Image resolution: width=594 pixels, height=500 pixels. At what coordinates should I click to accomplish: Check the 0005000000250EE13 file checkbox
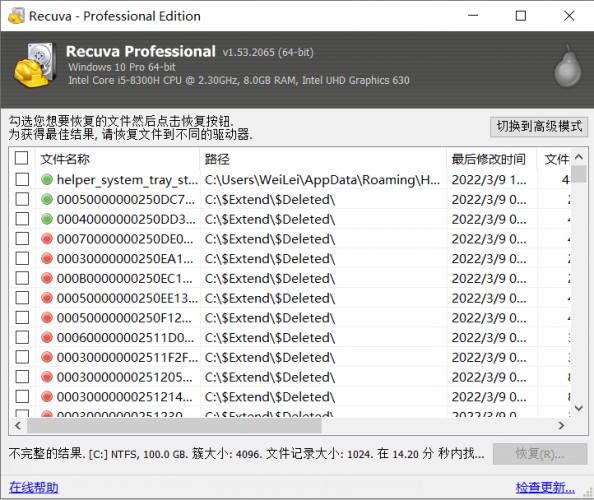point(22,297)
